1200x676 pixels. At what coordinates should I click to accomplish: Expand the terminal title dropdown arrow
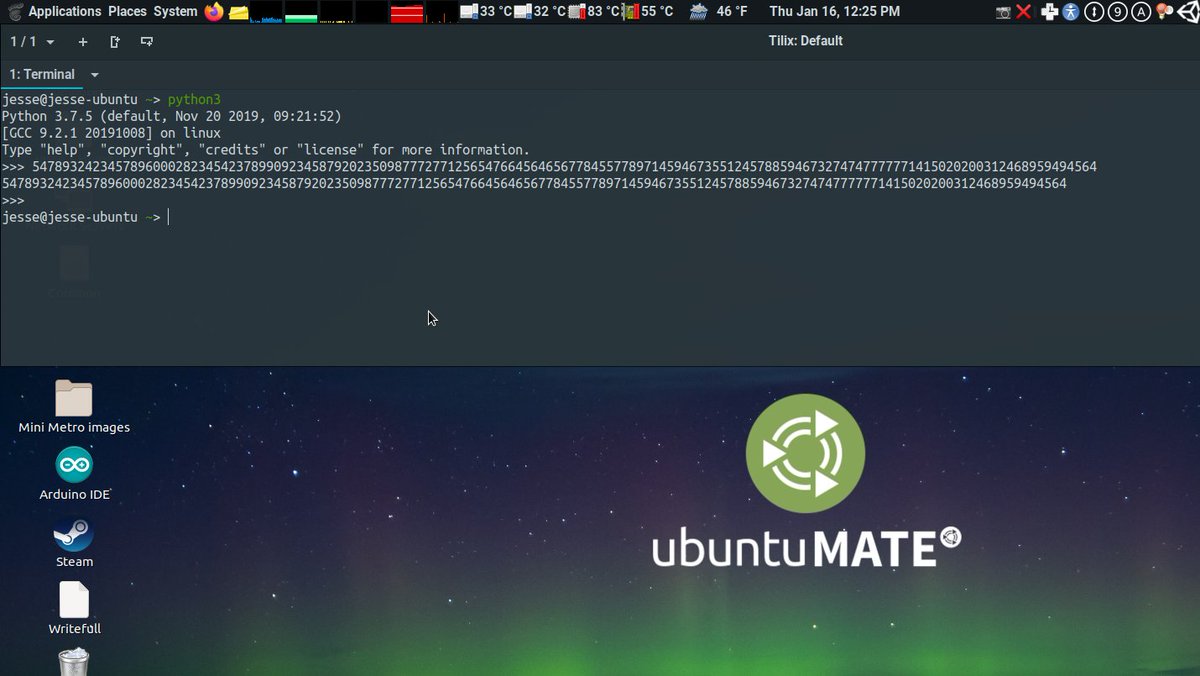tap(95, 75)
